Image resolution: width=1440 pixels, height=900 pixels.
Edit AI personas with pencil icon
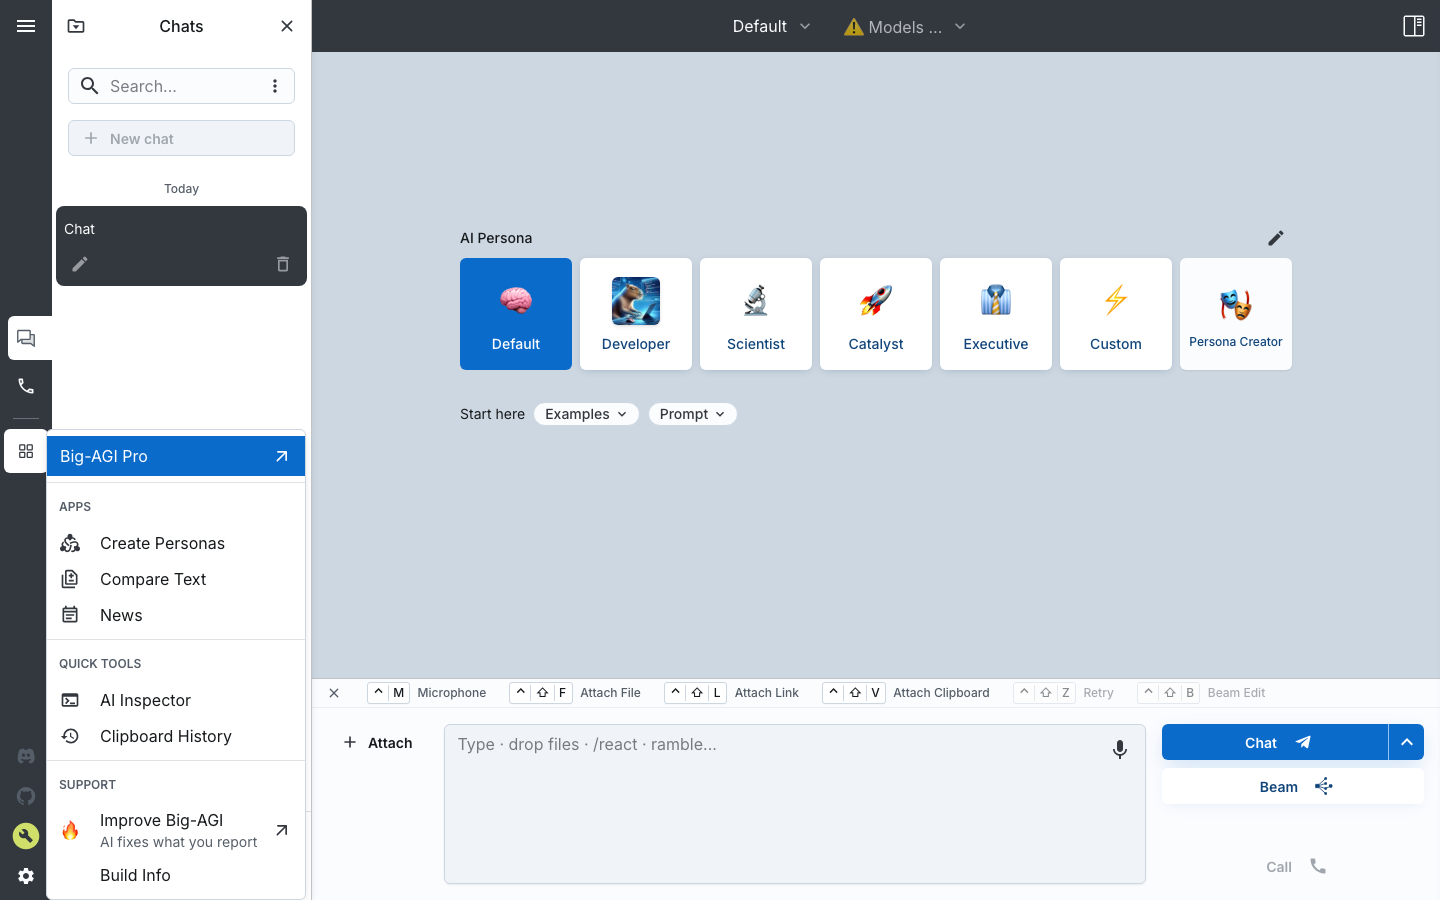1276,238
